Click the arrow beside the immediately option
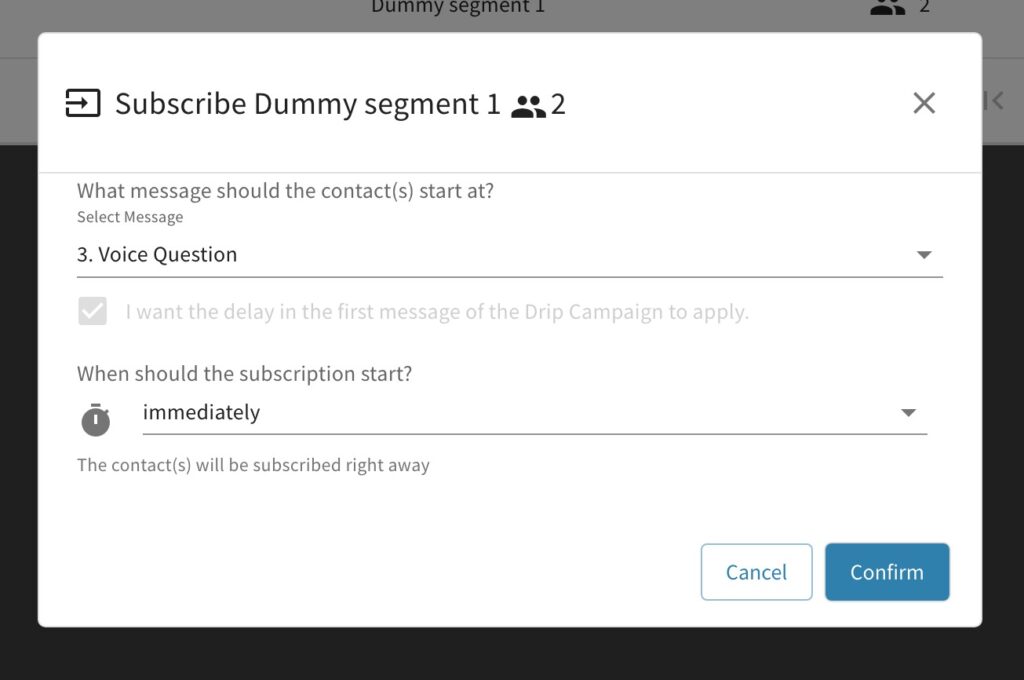1024x680 pixels. pos(908,413)
